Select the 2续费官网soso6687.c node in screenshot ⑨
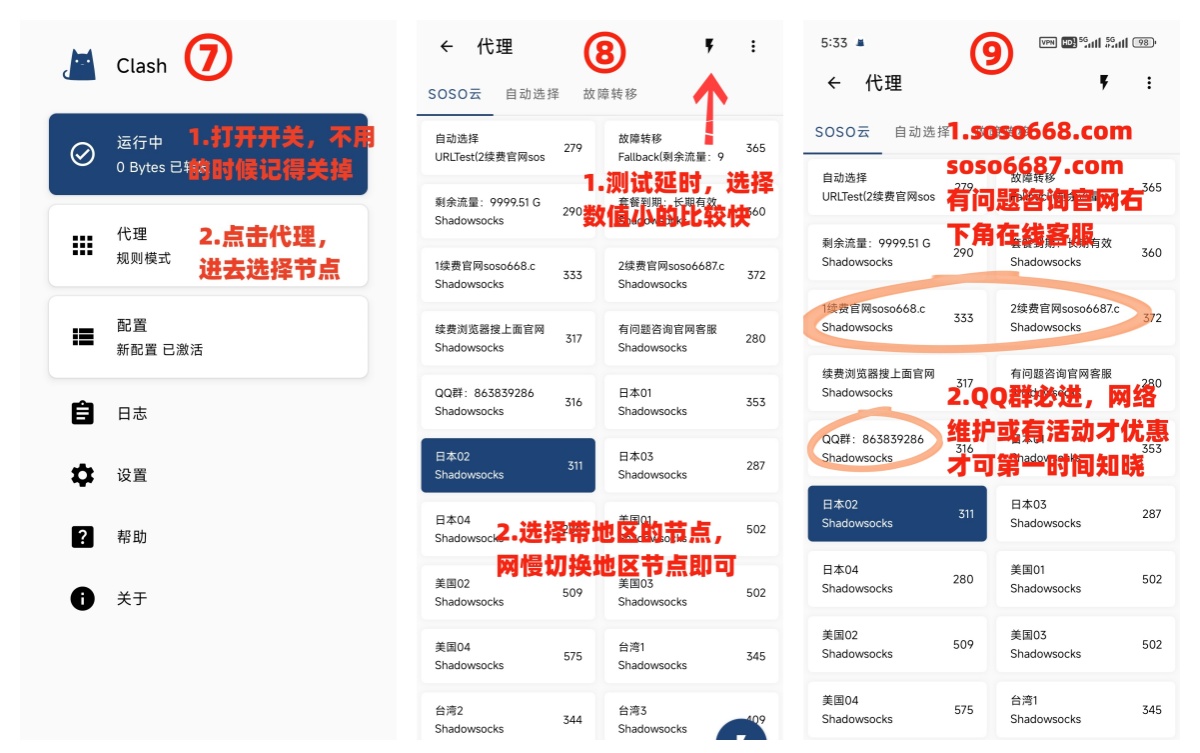Image resolution: width=1200 pixels, height=753 pixels. [x=1085, y=318]
